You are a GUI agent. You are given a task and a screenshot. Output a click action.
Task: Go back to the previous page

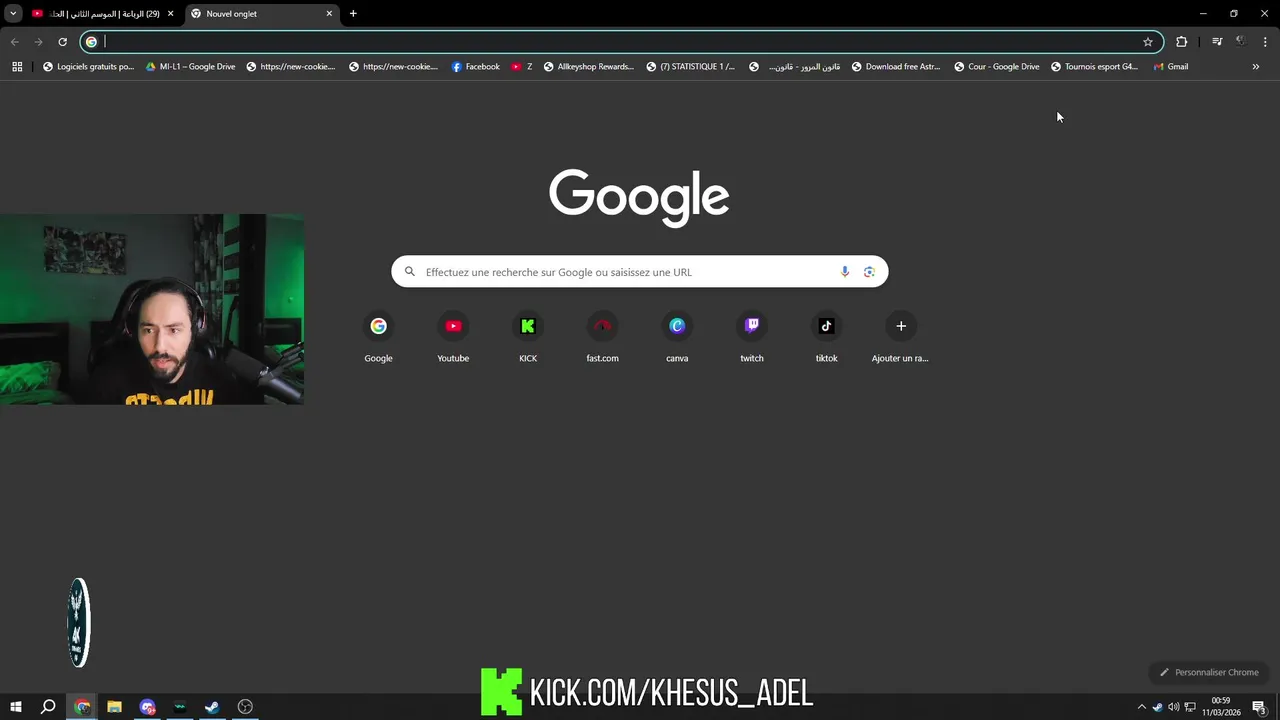click(14, 42)
